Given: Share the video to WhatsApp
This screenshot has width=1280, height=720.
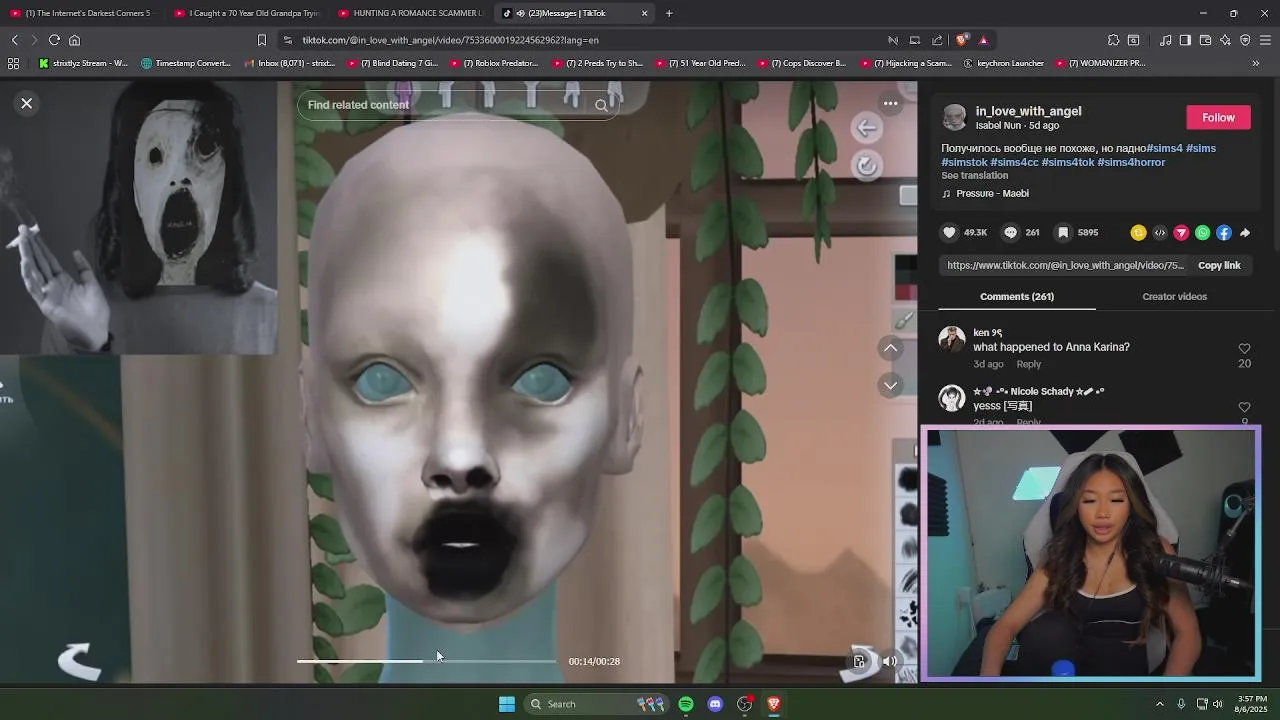Looking at the screenshot, I should click(1202, 233).
